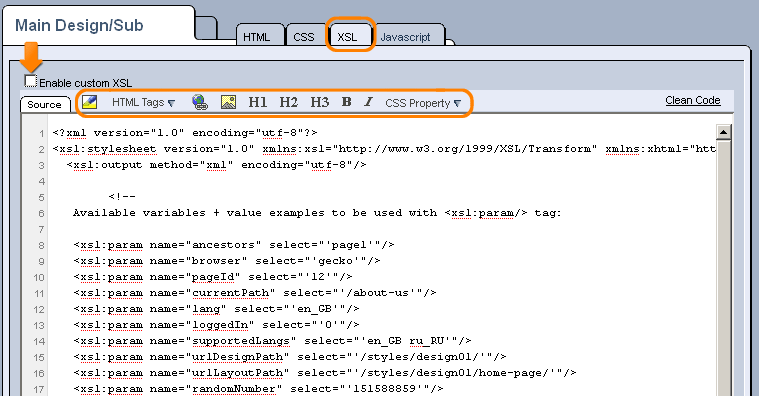Apply H2 heading tag
Viewport: 759px width, 396px height.
point(288,102)
